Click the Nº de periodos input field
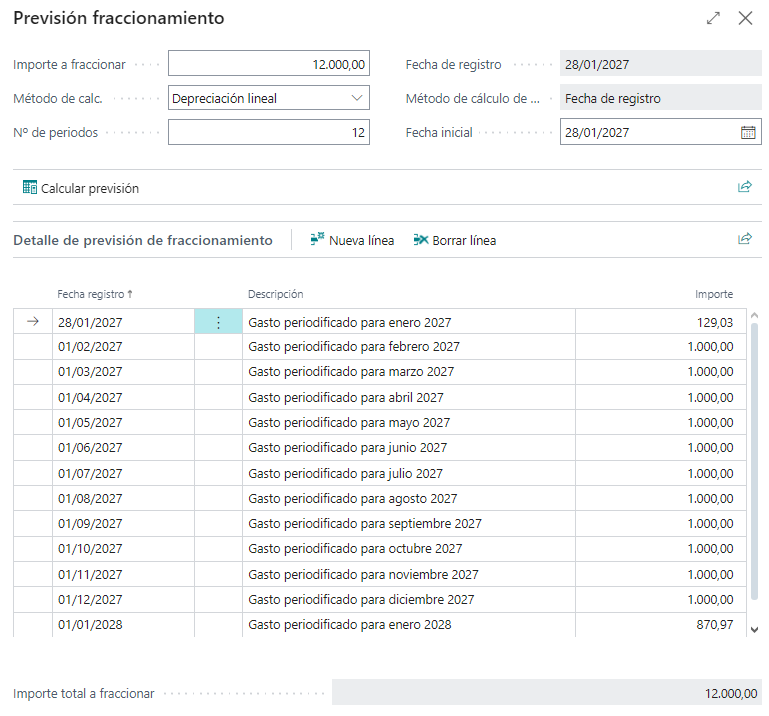The image size is (769, 716). coord(268,132)
